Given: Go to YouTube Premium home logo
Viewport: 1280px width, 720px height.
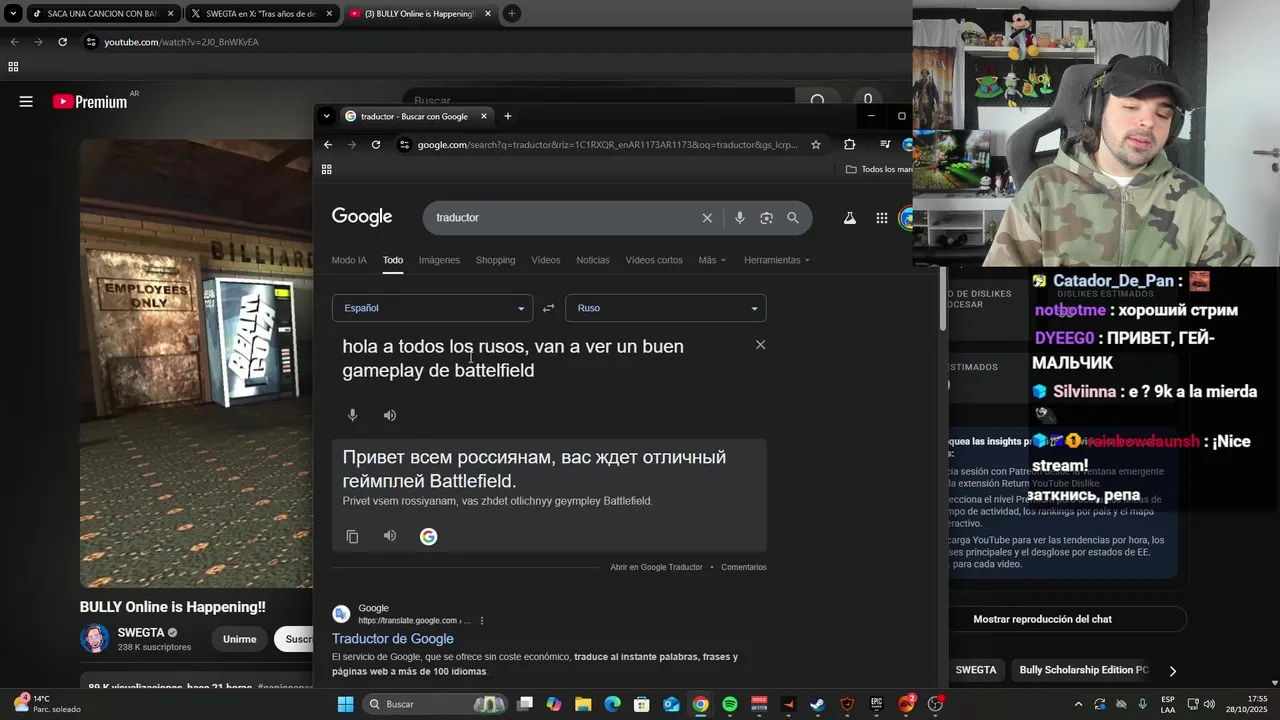Looking at the screenshot, I should [90, 101].
